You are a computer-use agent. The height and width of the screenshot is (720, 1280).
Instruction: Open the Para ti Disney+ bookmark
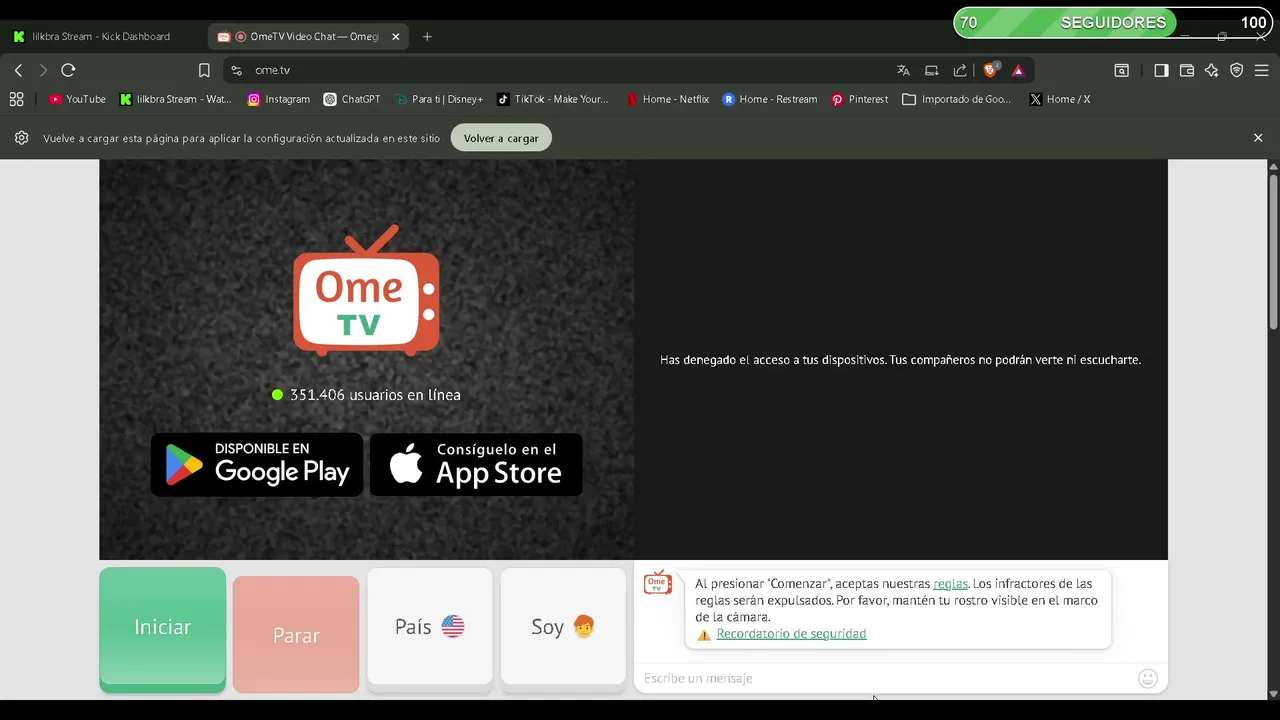click(439, 99)
